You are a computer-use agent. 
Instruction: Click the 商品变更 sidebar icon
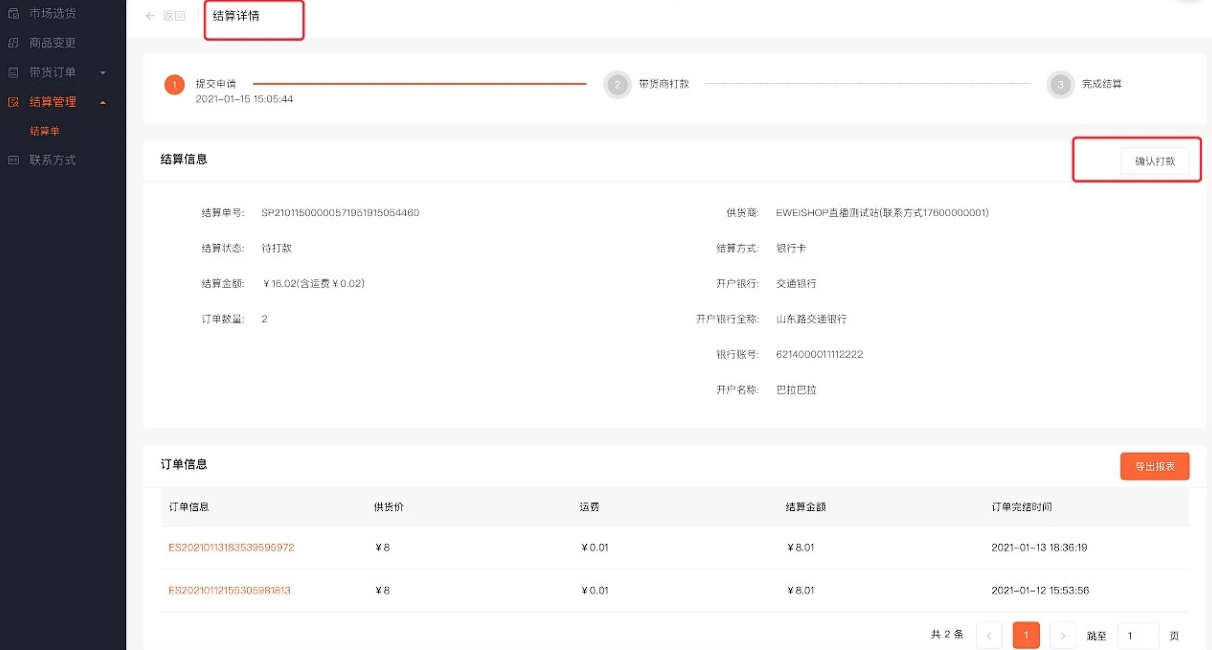point(13,43)
